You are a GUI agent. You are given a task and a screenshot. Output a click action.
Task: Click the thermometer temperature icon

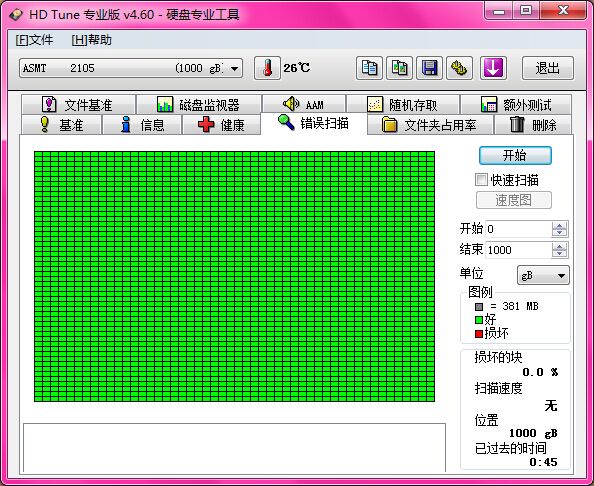click(x=267, y=68)
